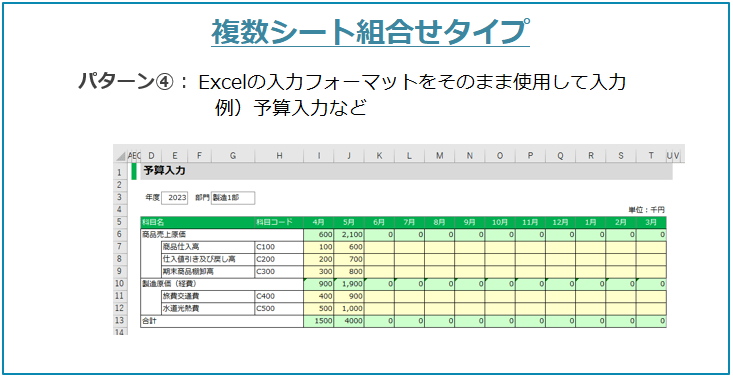733x378 pixels.
Task: Select column header H
Action: [279, 156]
